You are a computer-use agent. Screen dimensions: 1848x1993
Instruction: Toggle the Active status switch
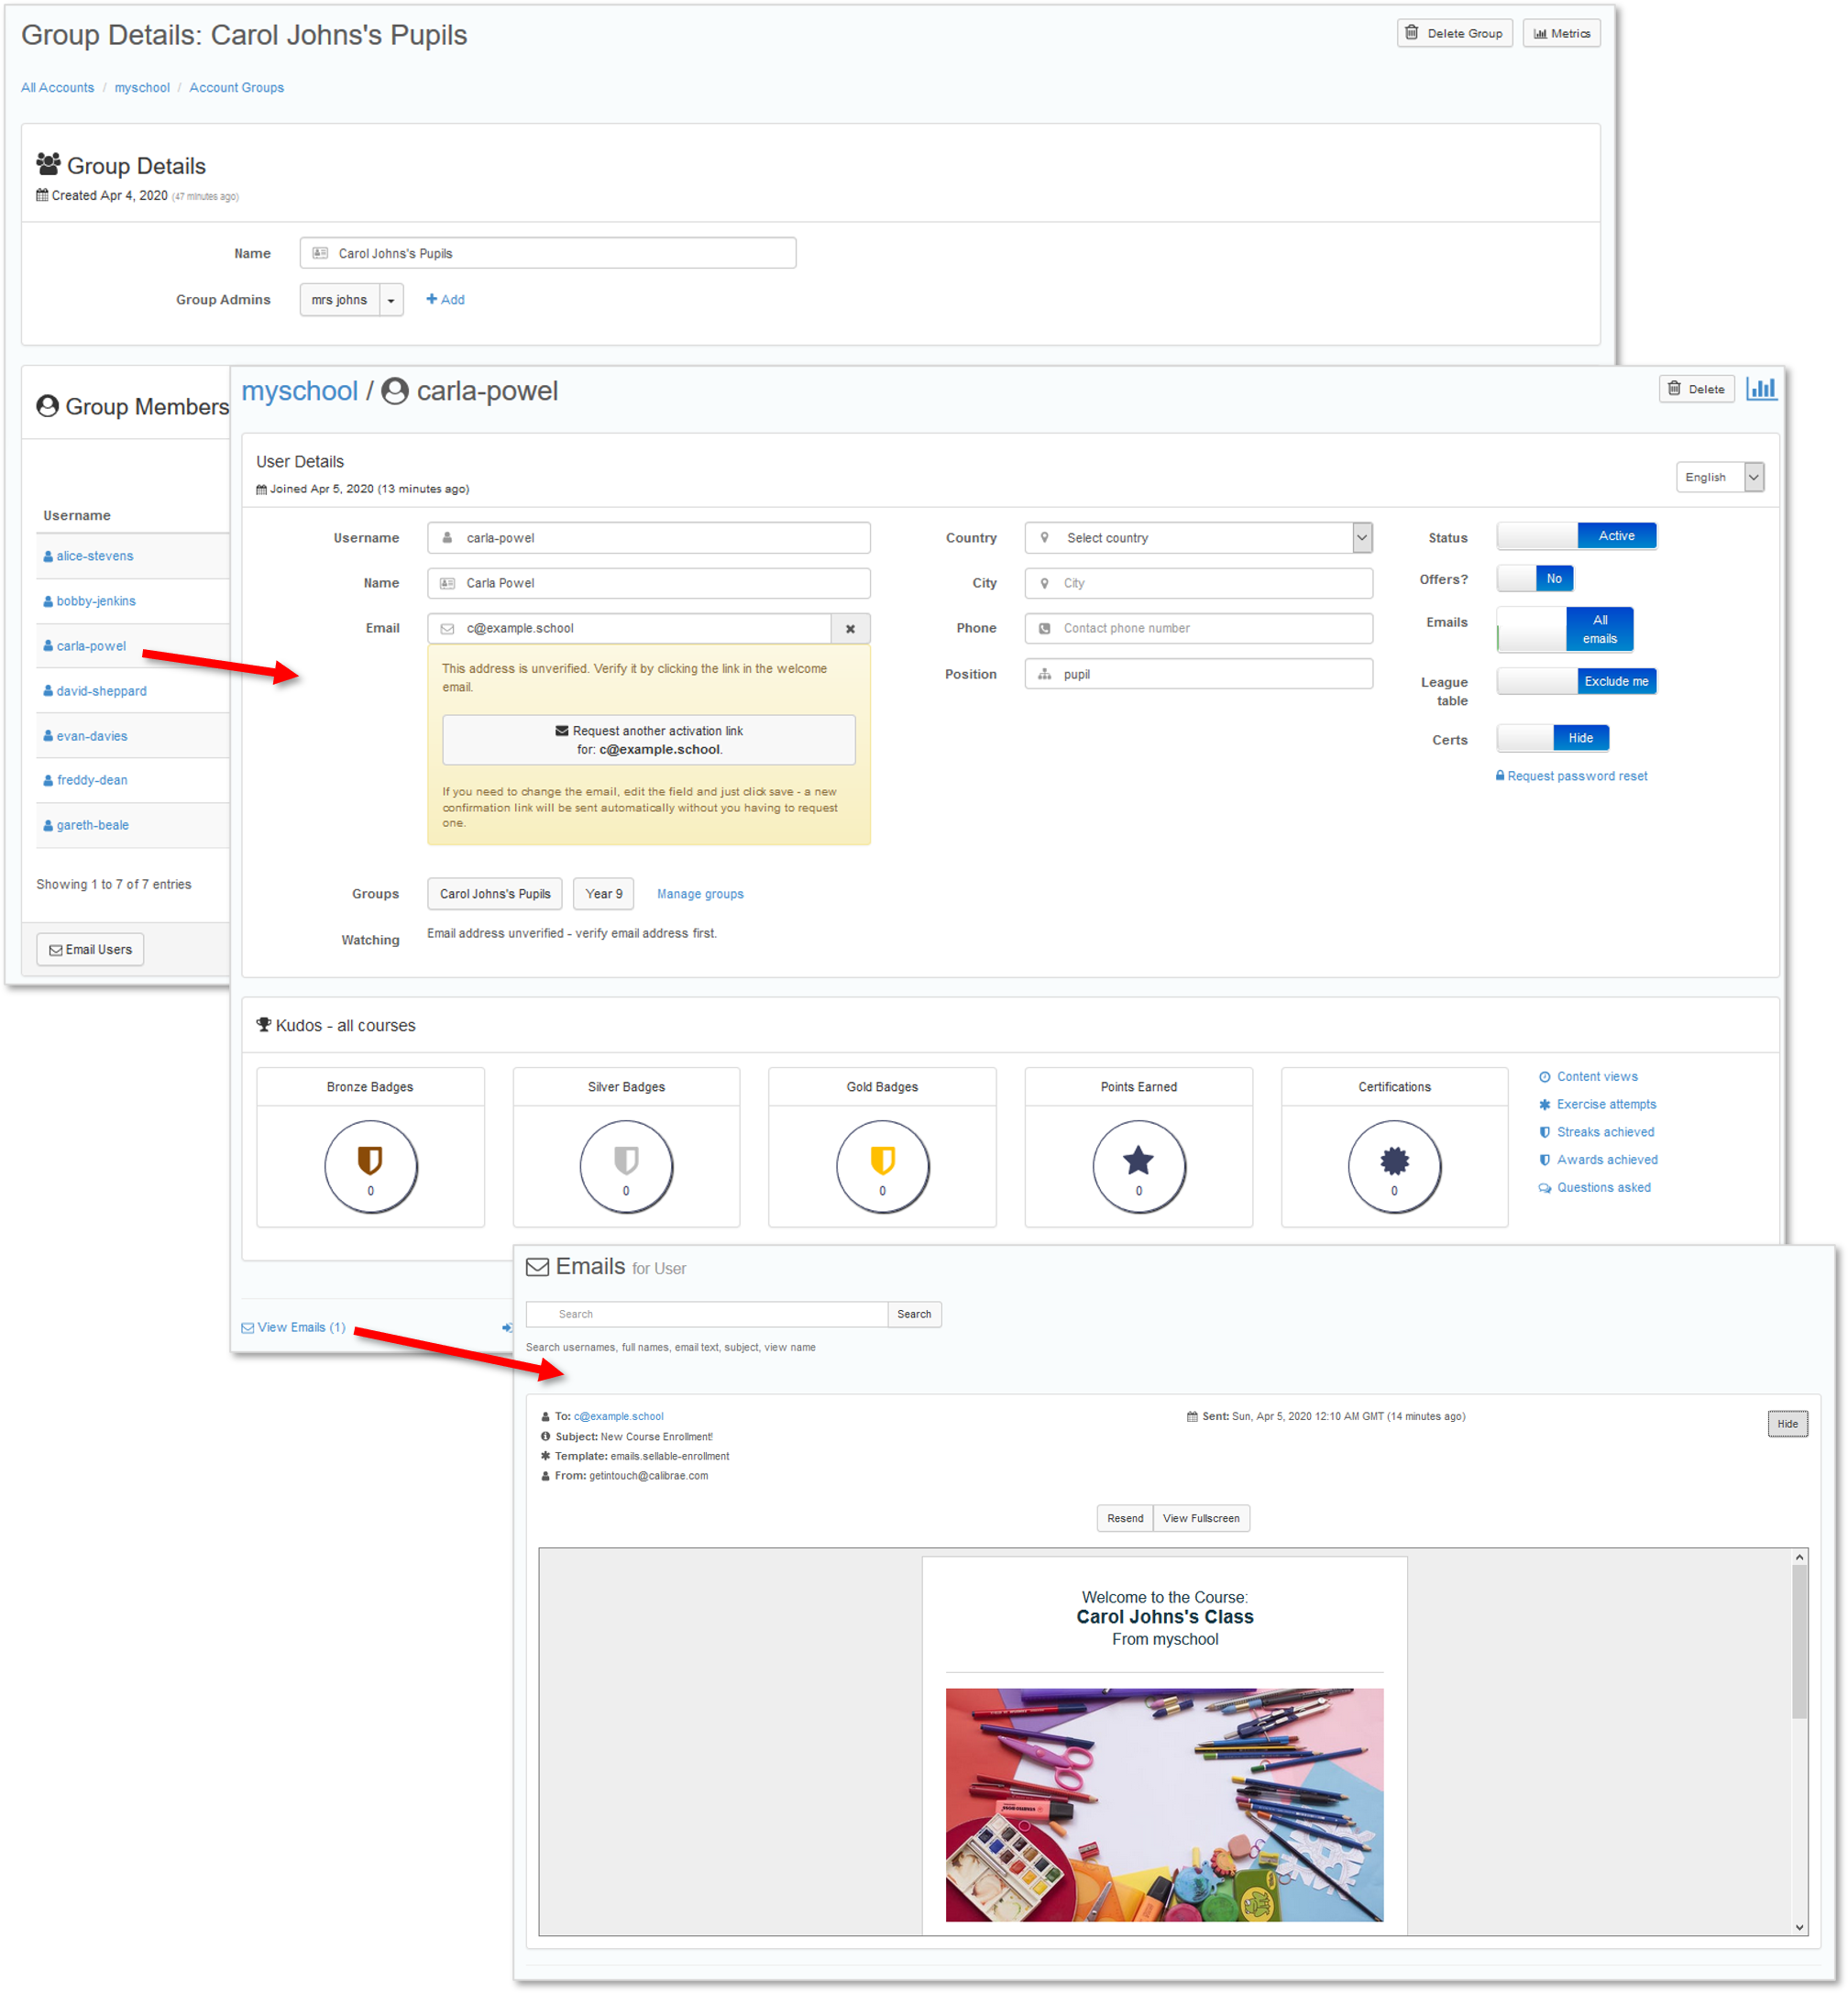pos(1576,536)
